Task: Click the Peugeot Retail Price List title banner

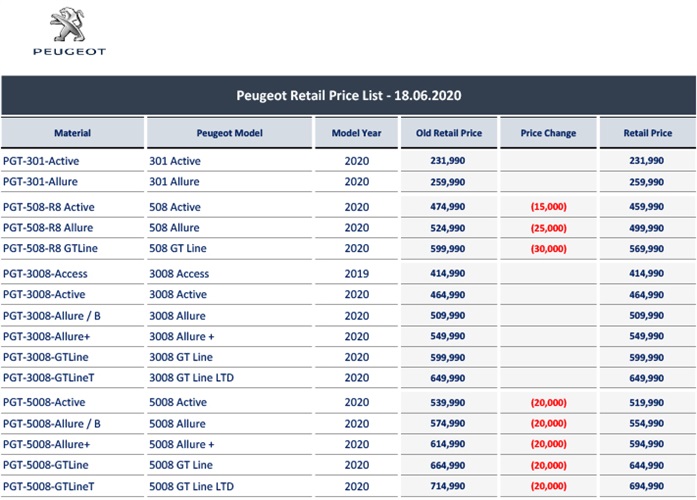Action: tap(348, 95)
